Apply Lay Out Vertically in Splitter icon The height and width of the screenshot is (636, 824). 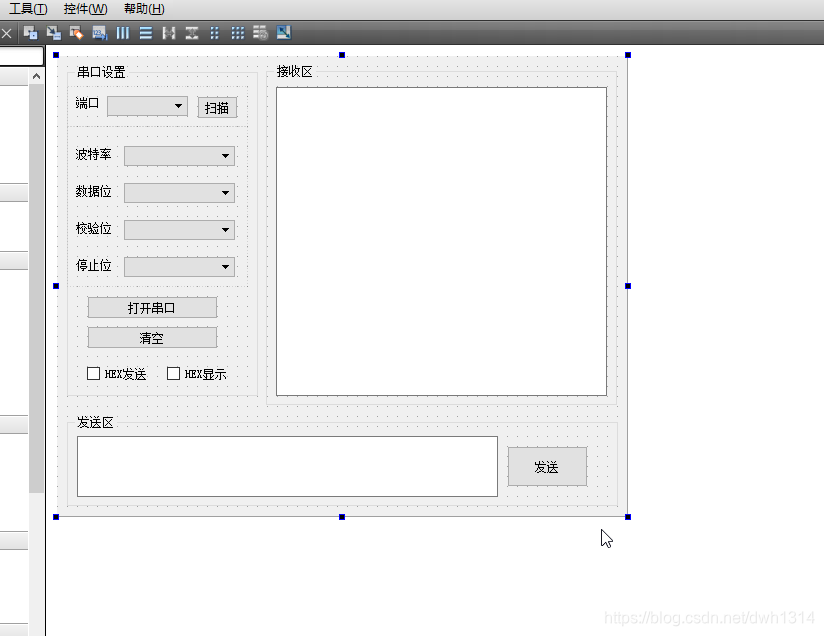click(192, 33)
